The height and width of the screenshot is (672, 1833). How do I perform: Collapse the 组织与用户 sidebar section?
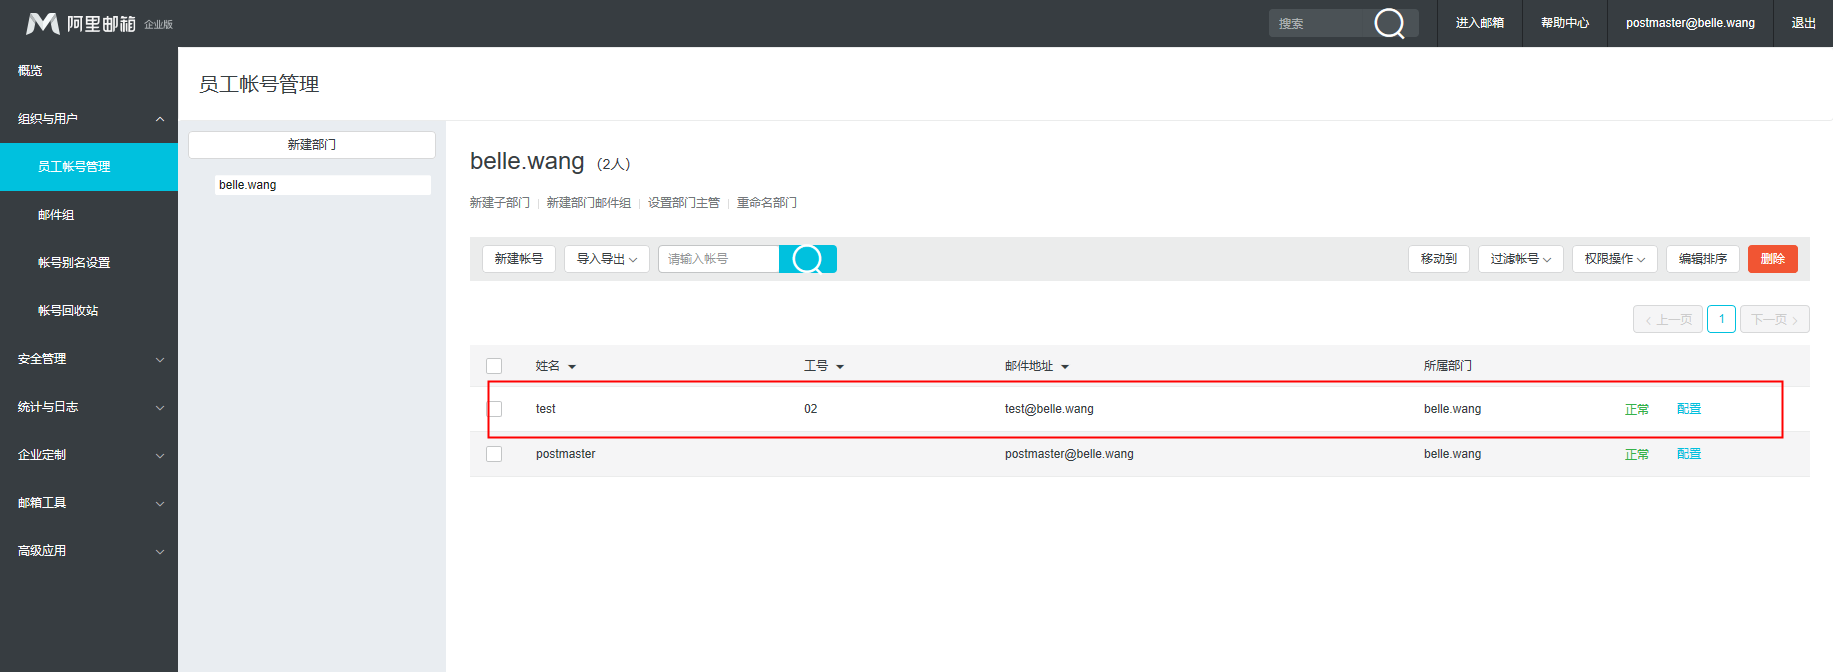coord(160,119)
